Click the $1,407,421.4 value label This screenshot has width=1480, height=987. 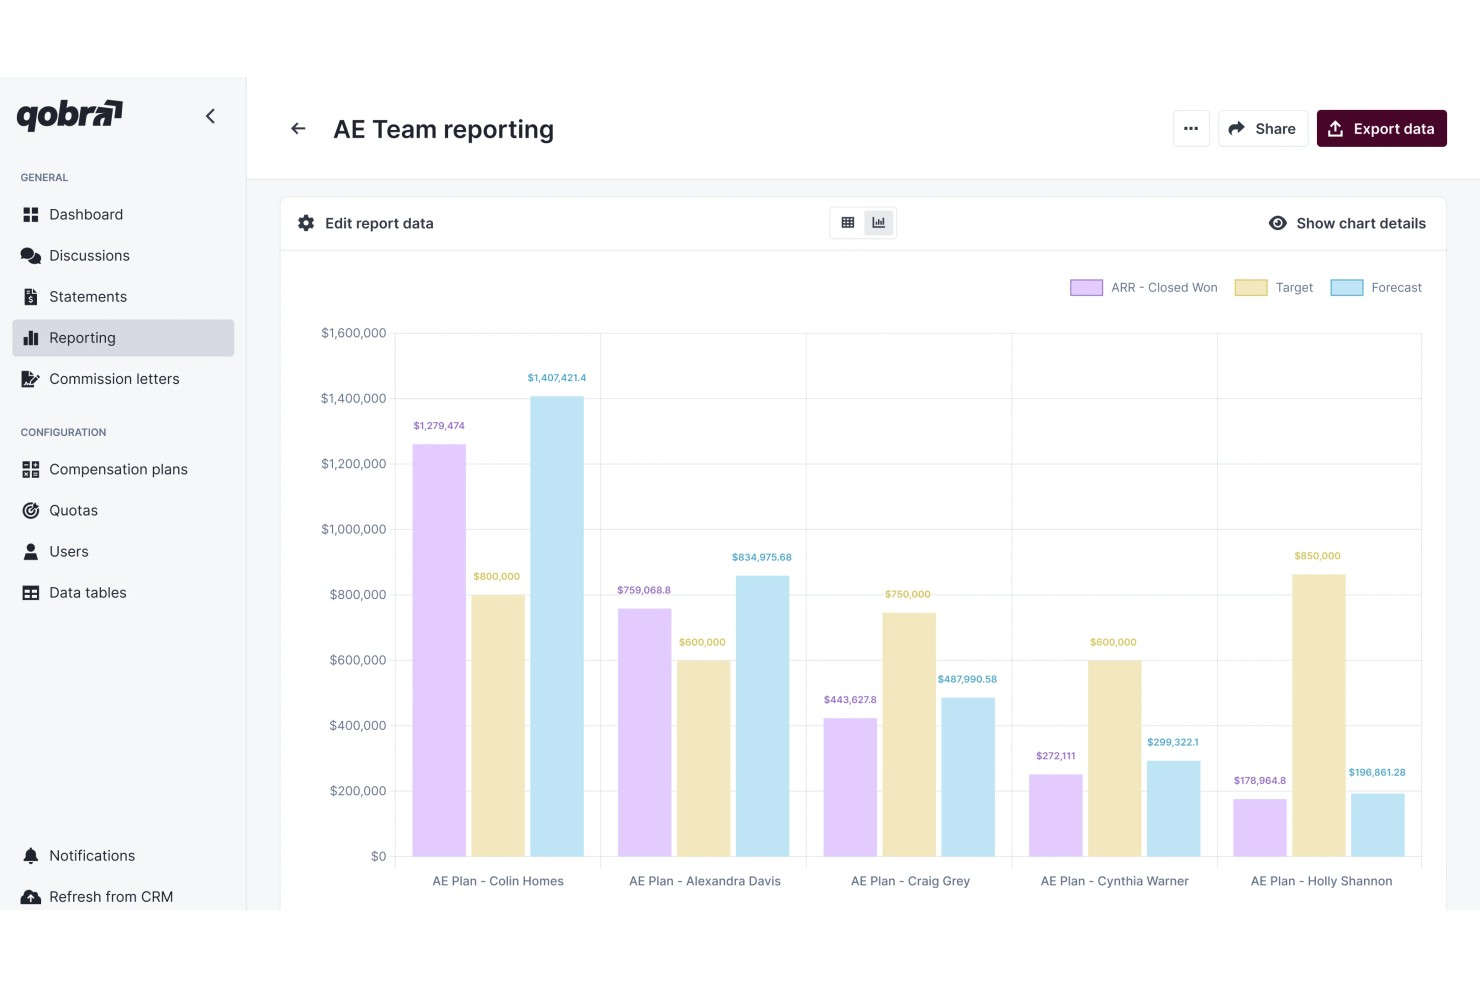click(557, 378)
